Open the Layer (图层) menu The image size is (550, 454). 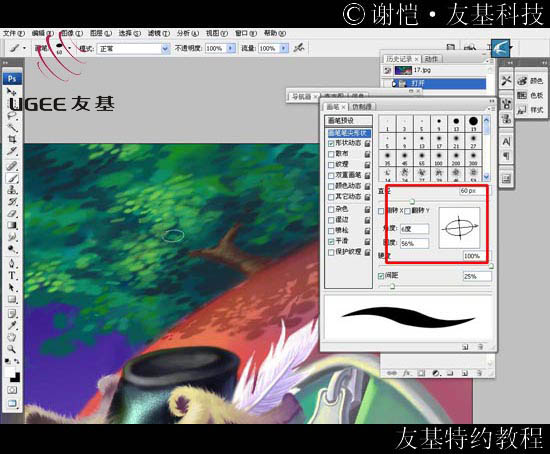coord(101,33)
